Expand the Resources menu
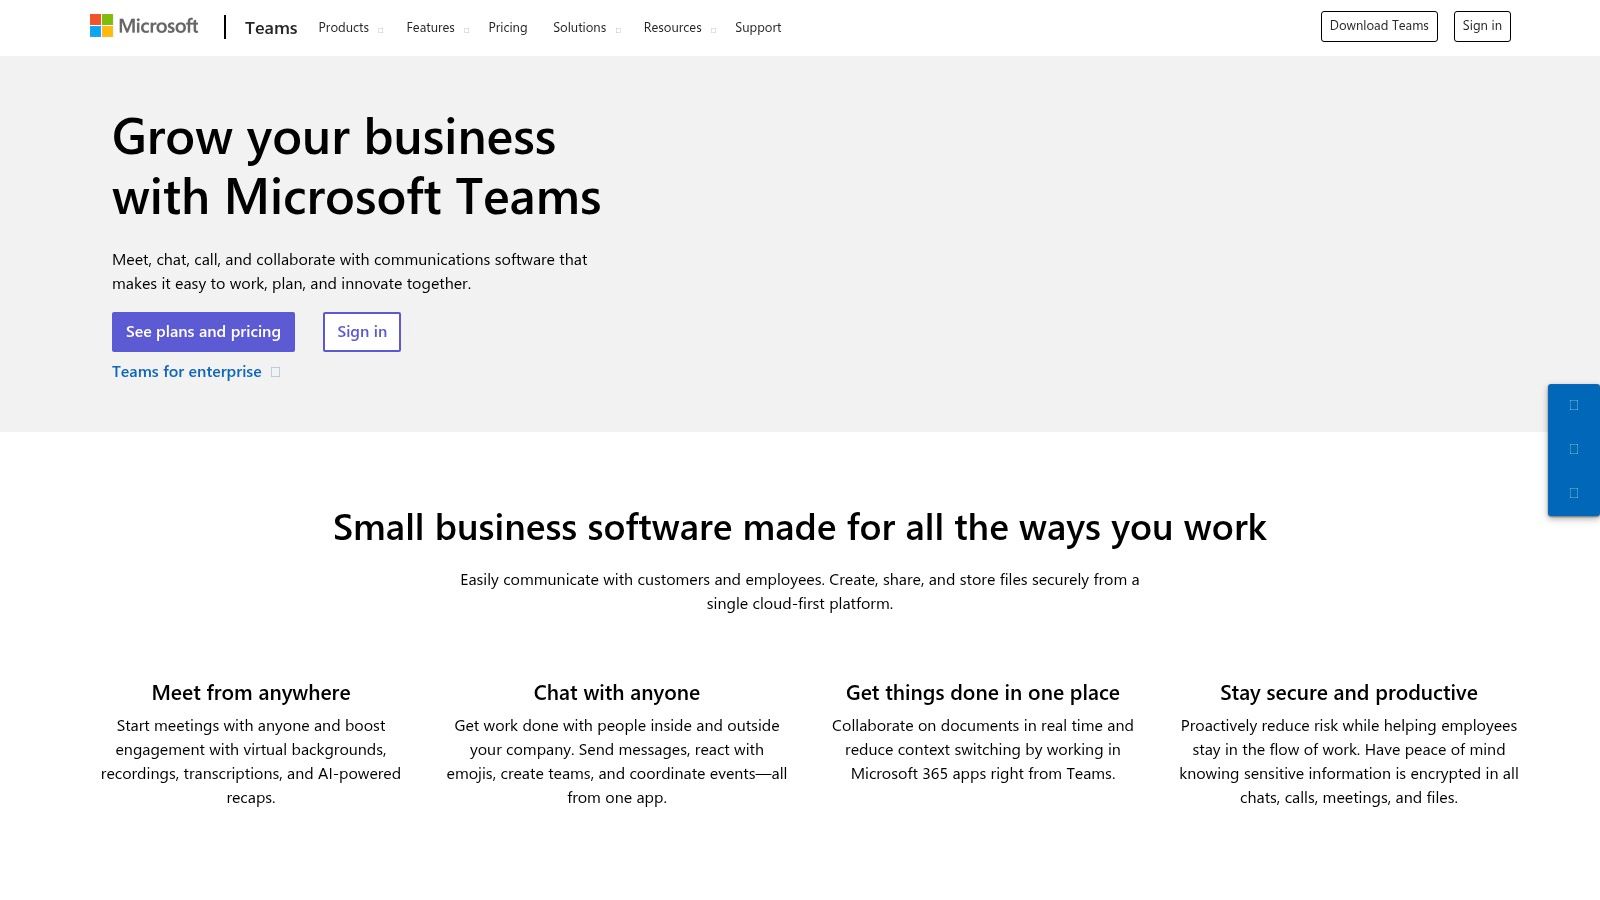 pyautogui.click(x=672, y=27)
